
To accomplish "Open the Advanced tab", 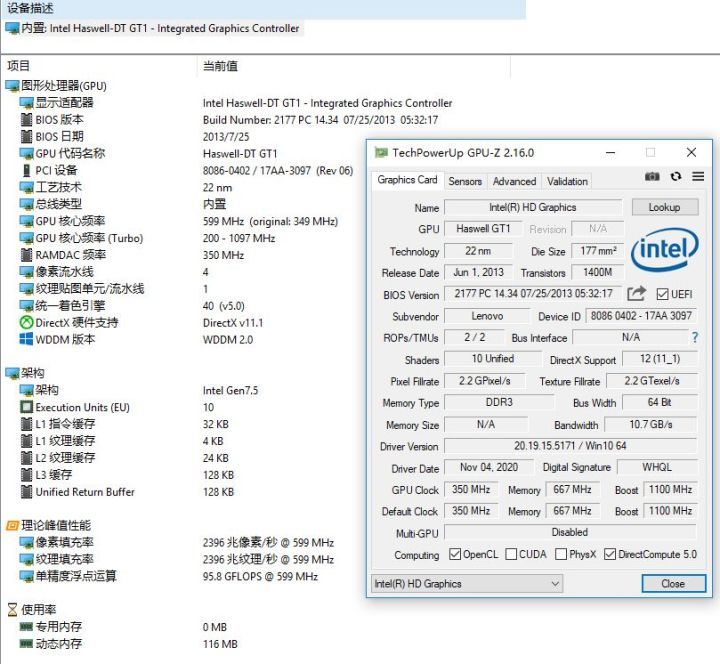I will pos(514,181).
